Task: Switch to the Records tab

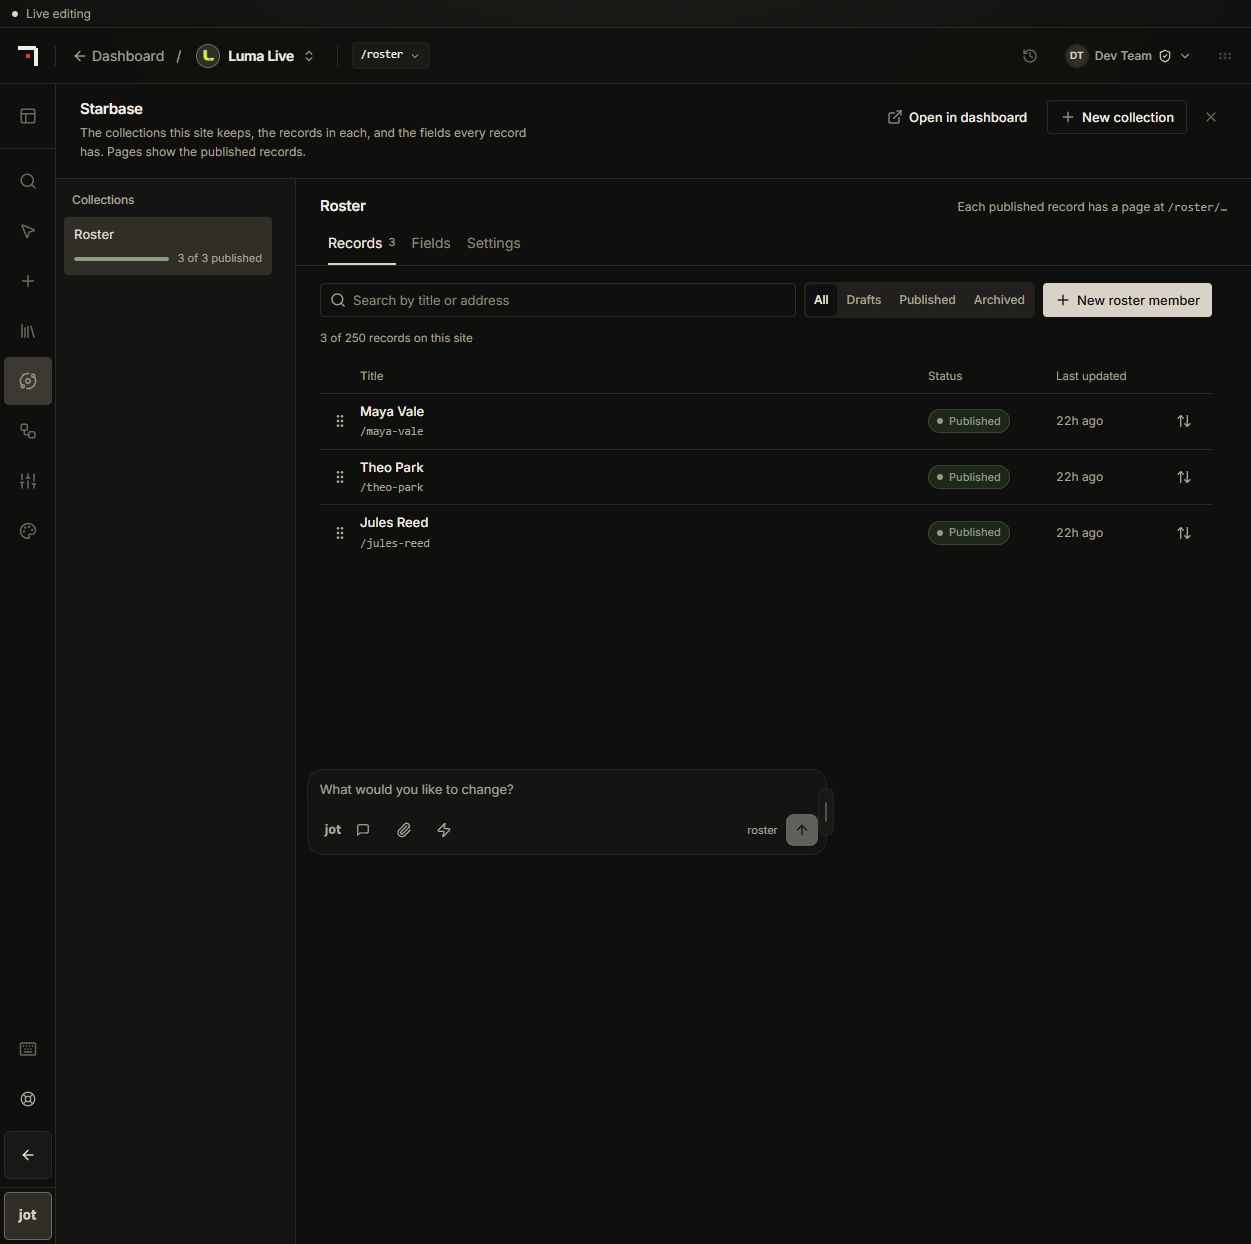Action: pos(361,243)
